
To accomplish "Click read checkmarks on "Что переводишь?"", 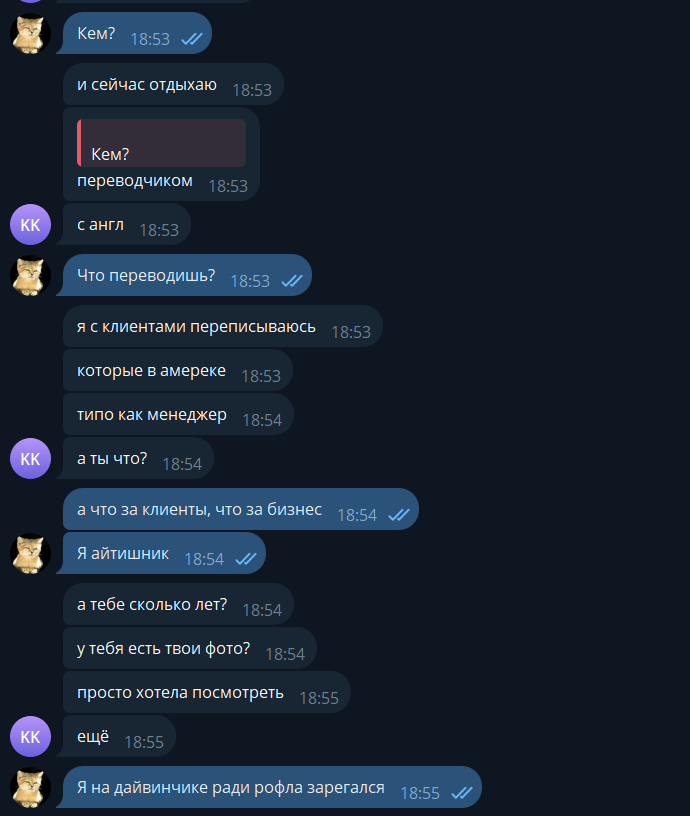I will pyautogui.click(x=292, y=281).
